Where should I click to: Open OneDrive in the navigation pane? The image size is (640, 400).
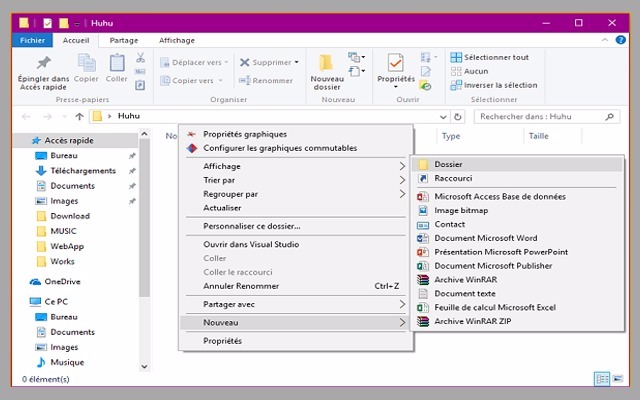coord(62,281)
